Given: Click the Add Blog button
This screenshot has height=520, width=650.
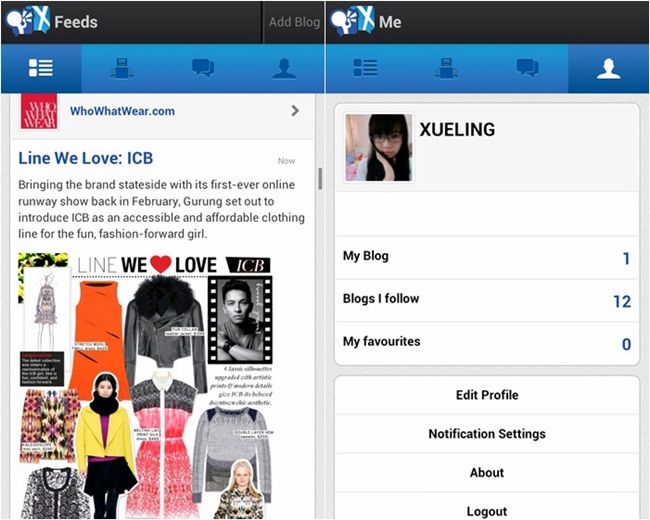Looking at the screenshot, I should coord(294,22).
